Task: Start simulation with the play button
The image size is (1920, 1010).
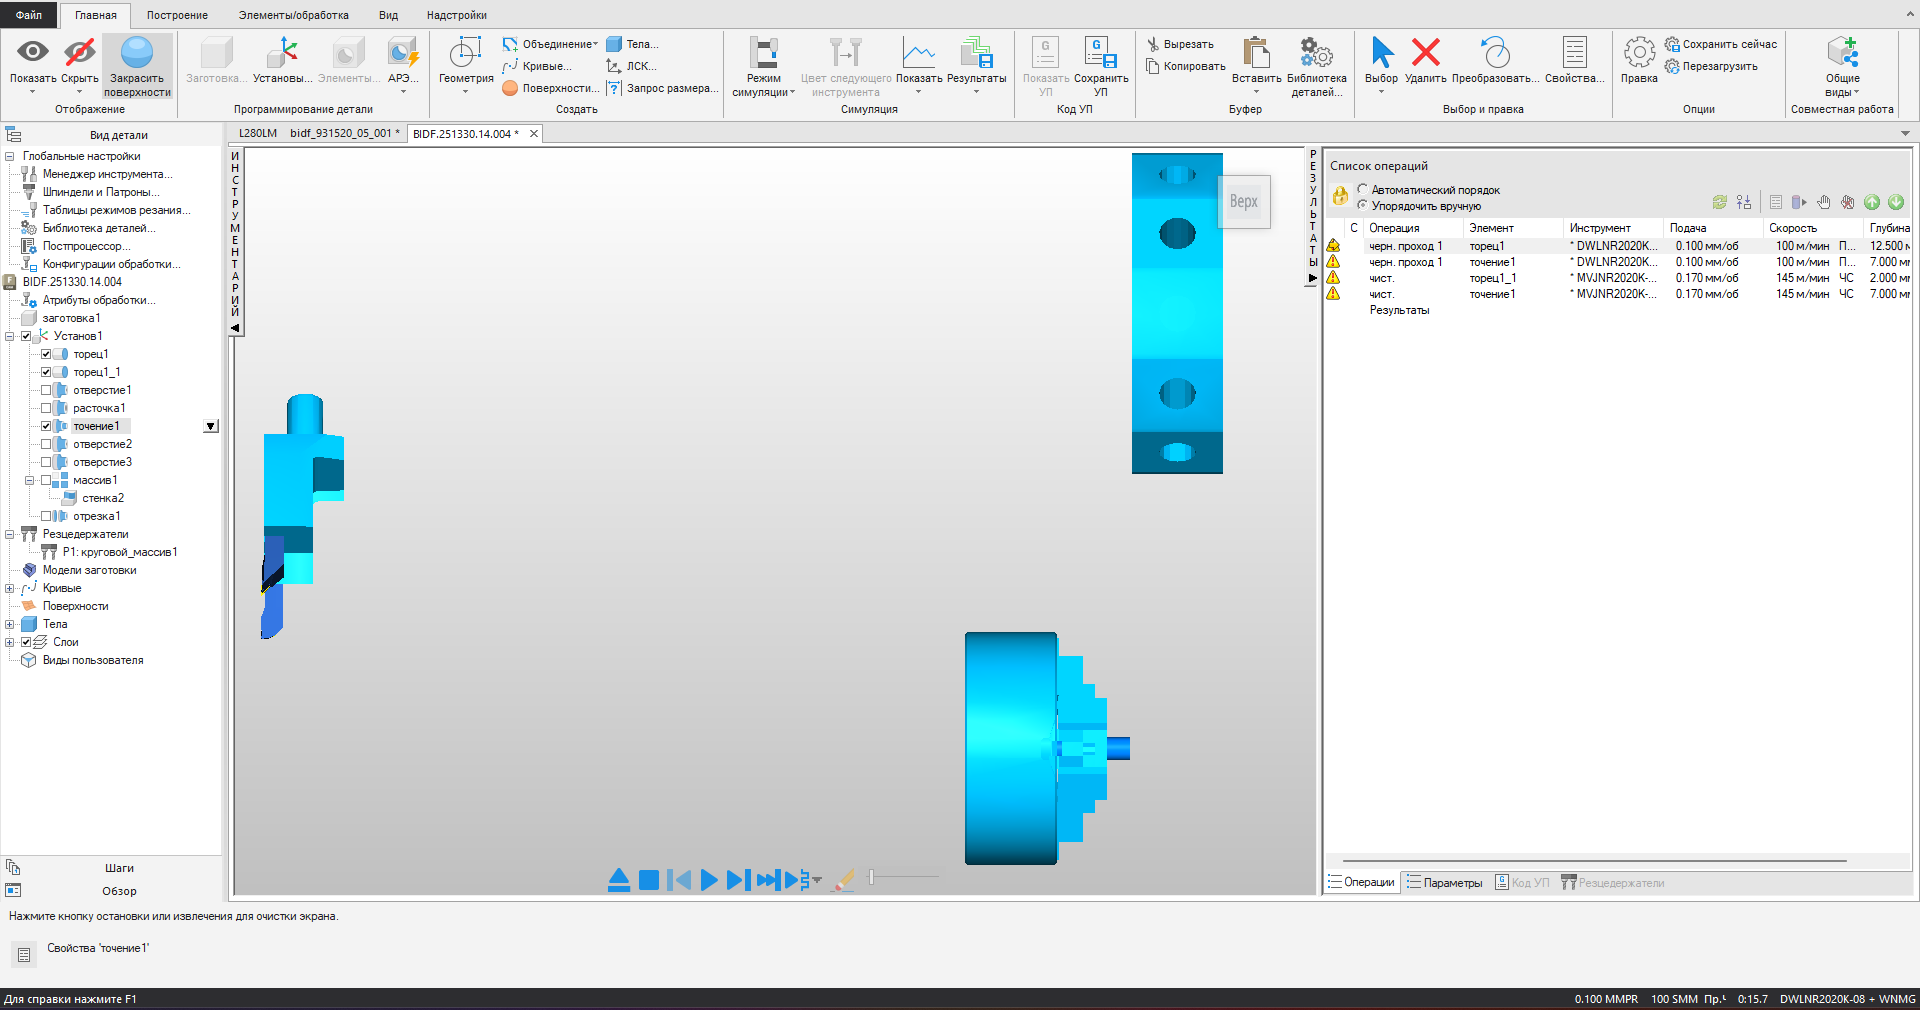Action: (x=709, y=880)
